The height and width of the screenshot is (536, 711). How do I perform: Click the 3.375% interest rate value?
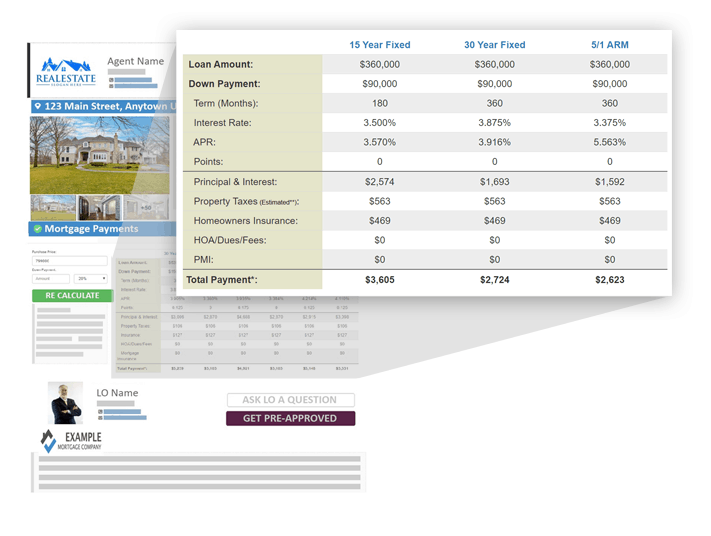point(609,123)
